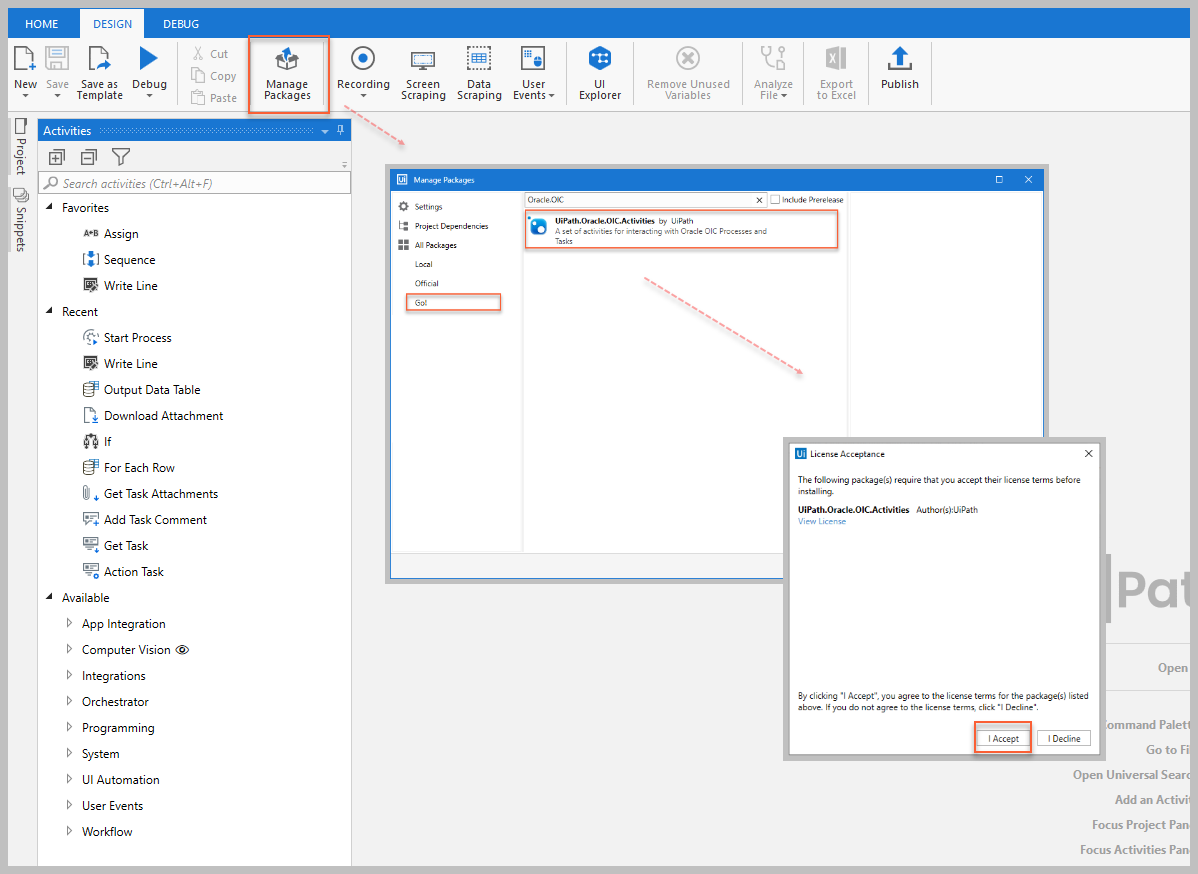Open the View License link

point(821,522)
